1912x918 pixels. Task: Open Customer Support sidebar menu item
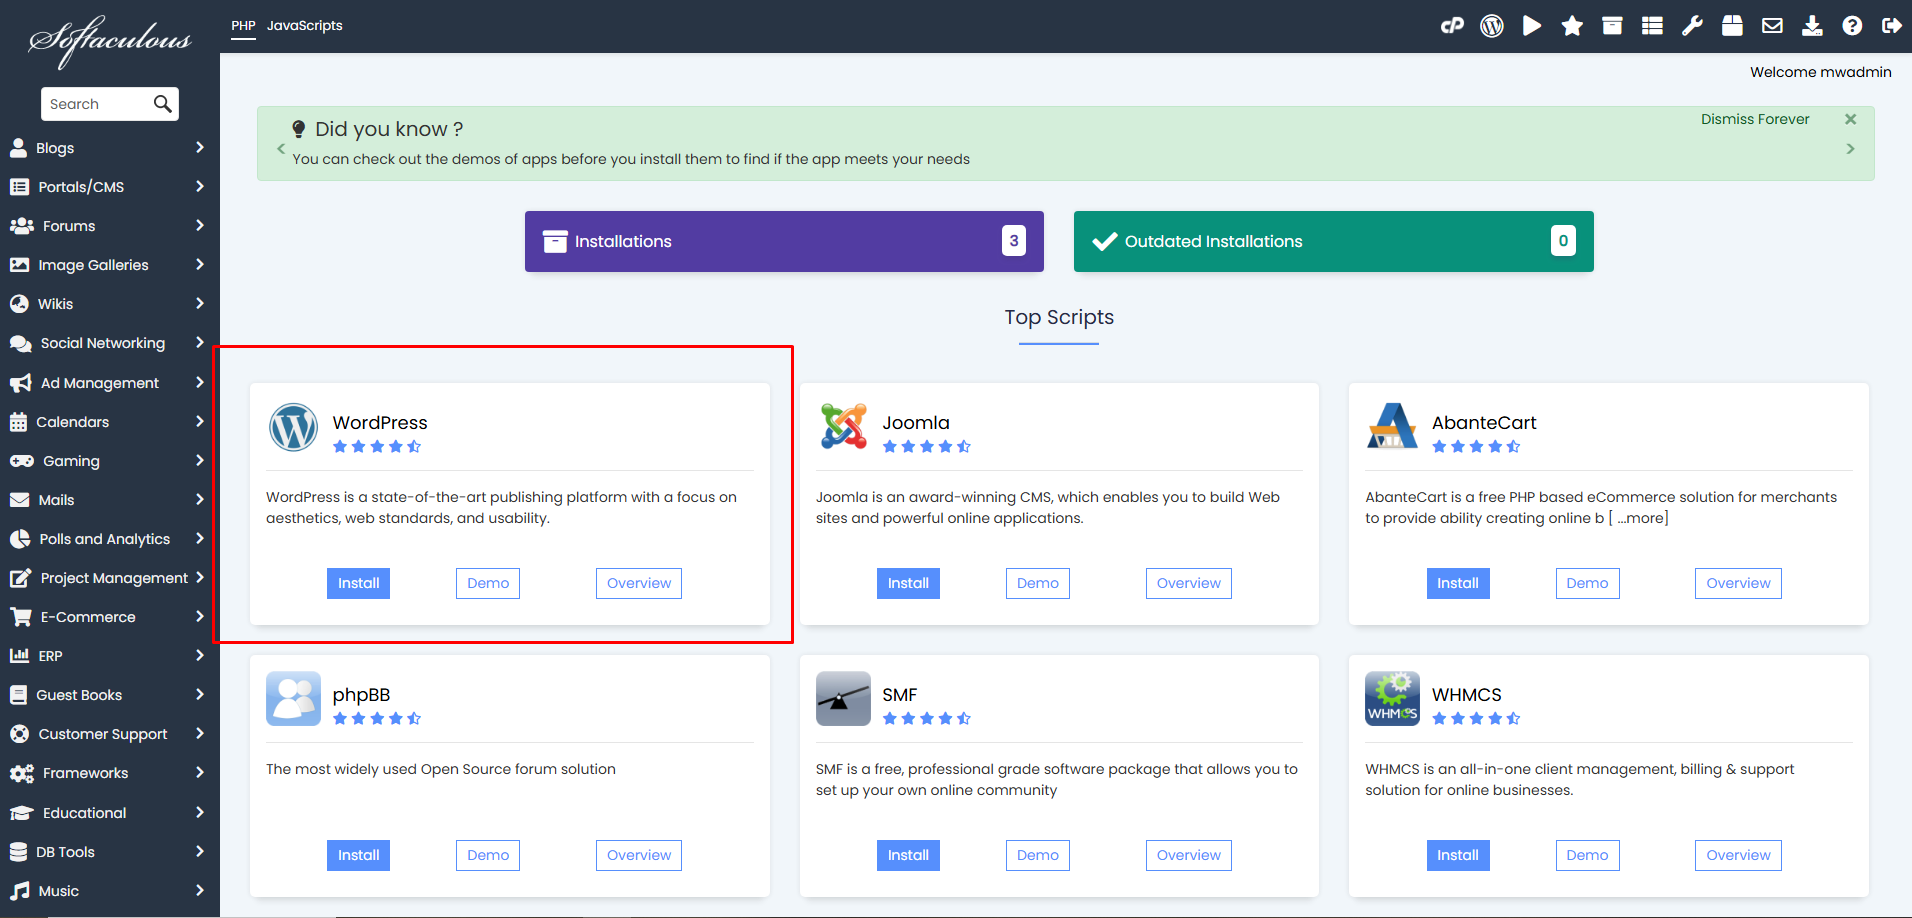point(108,734)
